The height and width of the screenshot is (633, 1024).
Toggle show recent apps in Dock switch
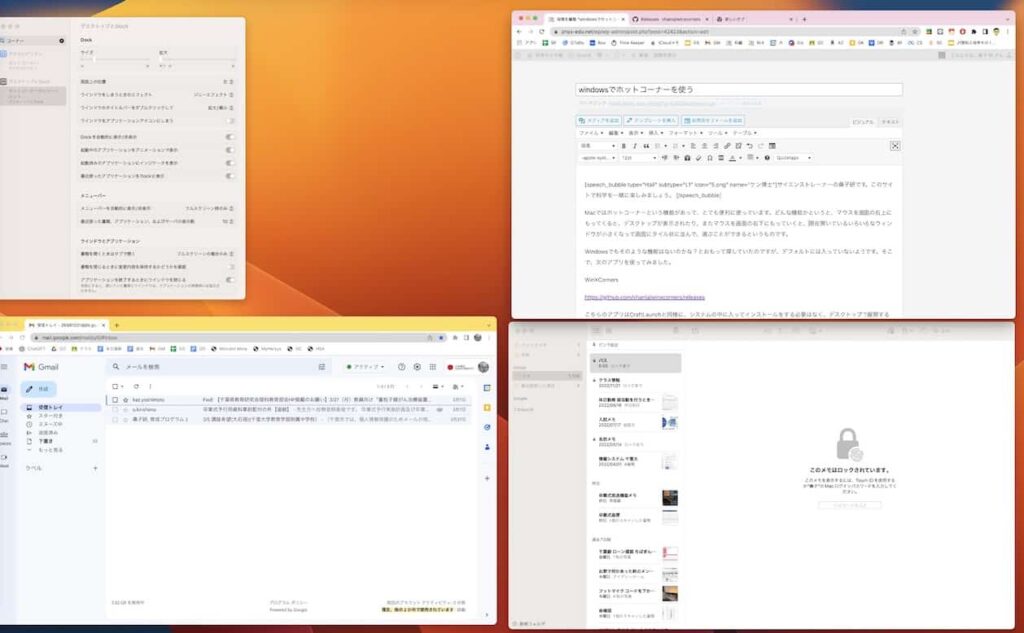point(230,175)
